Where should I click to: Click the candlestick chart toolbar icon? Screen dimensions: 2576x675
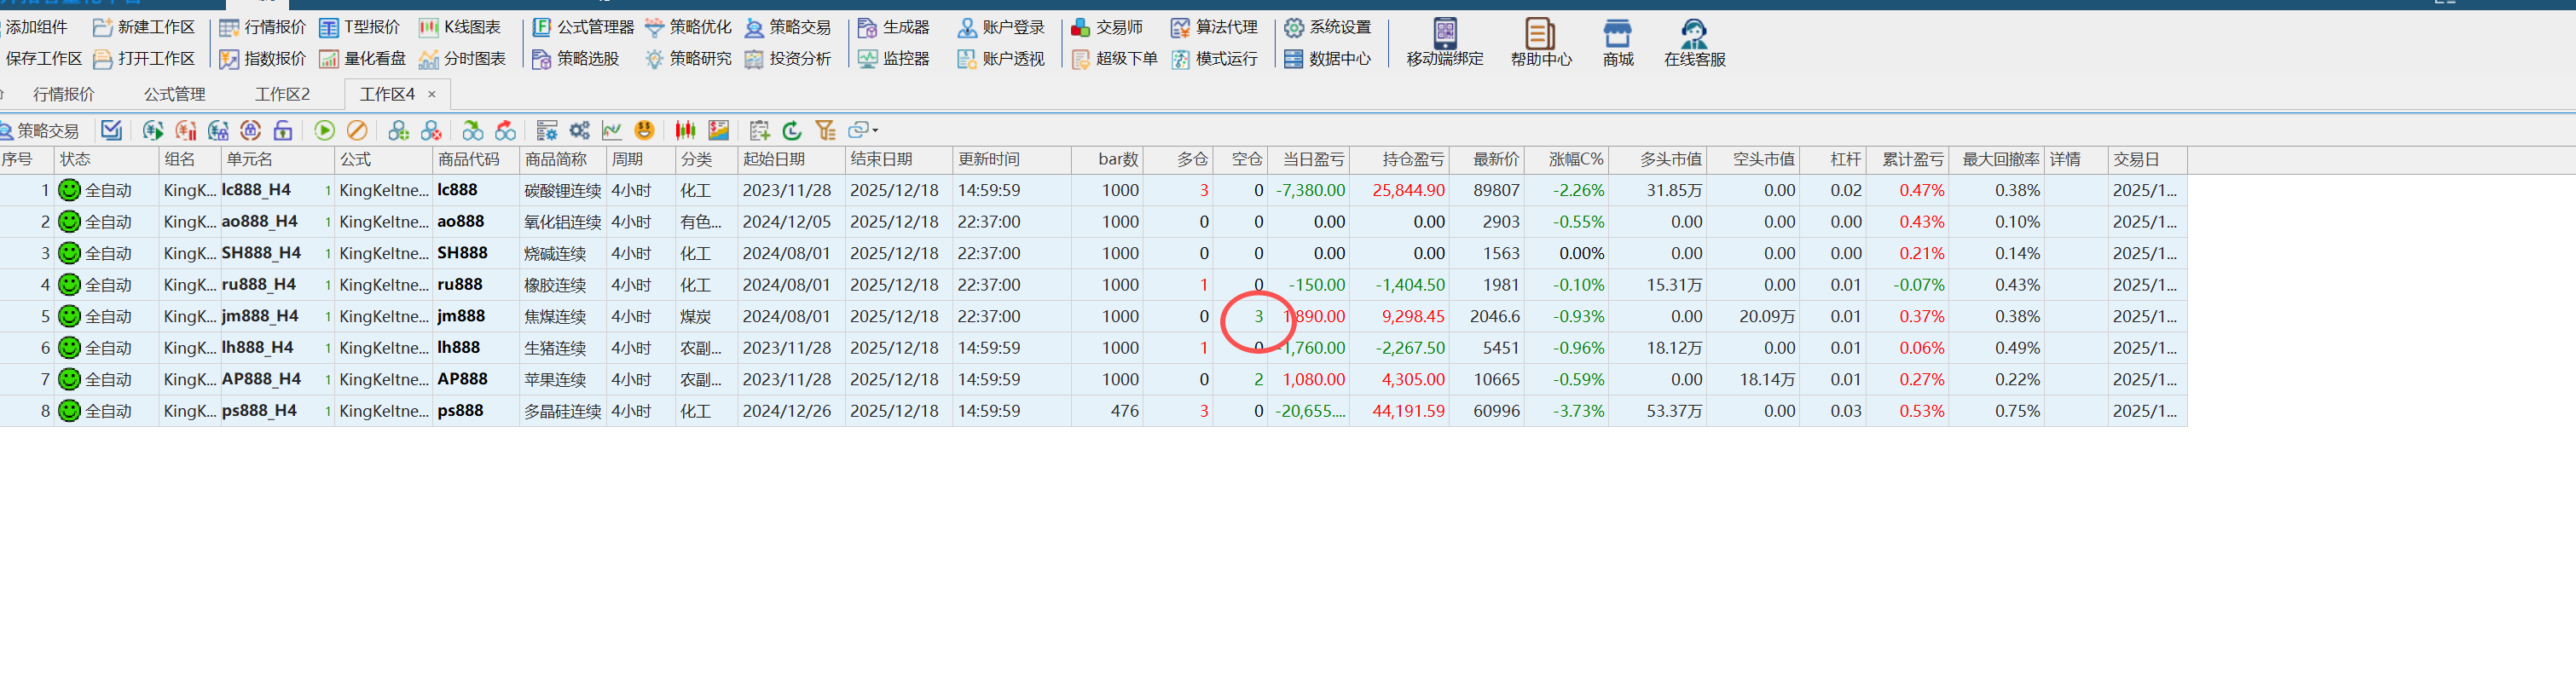point(685,130)
